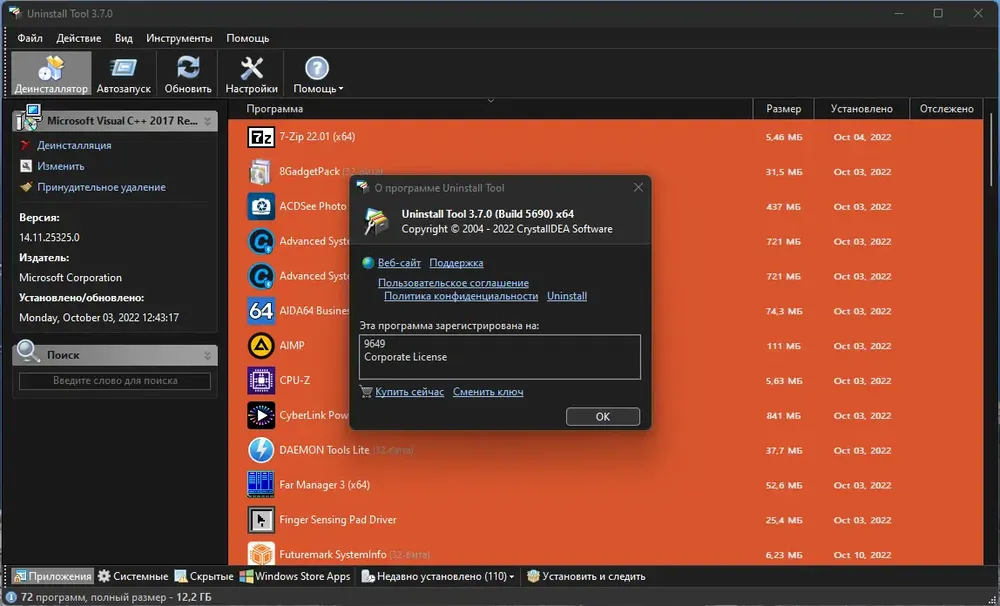Select the Far Manager 3 icon
1000x606 pixels.
click(261, 485)
